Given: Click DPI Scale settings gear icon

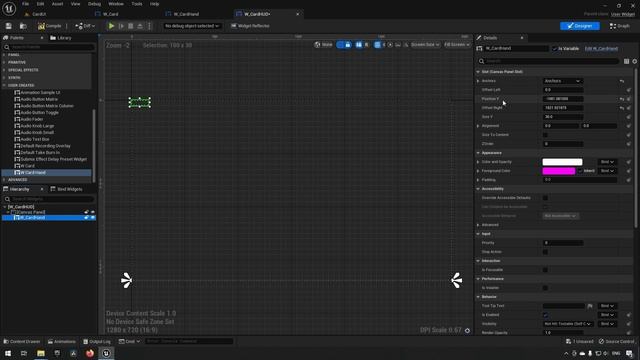Looking at the screenshot, I should (x=467, y=331).
